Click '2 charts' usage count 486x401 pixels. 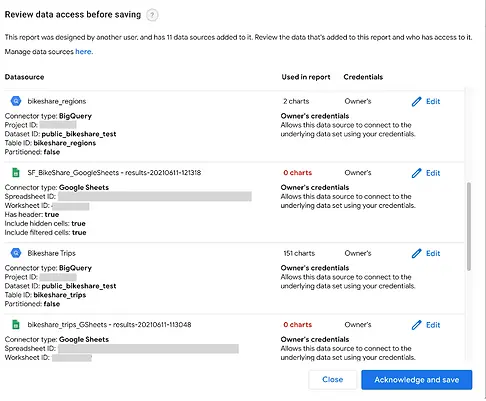pos(296,101)
